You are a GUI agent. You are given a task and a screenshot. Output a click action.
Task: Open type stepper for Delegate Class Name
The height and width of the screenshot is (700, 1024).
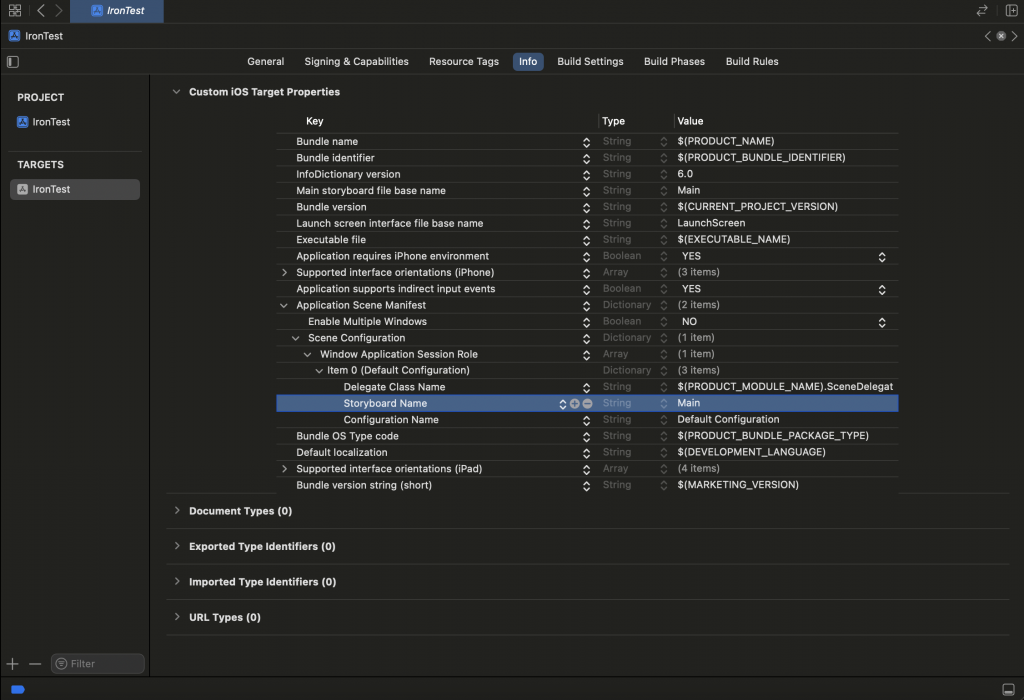[664, 387]
